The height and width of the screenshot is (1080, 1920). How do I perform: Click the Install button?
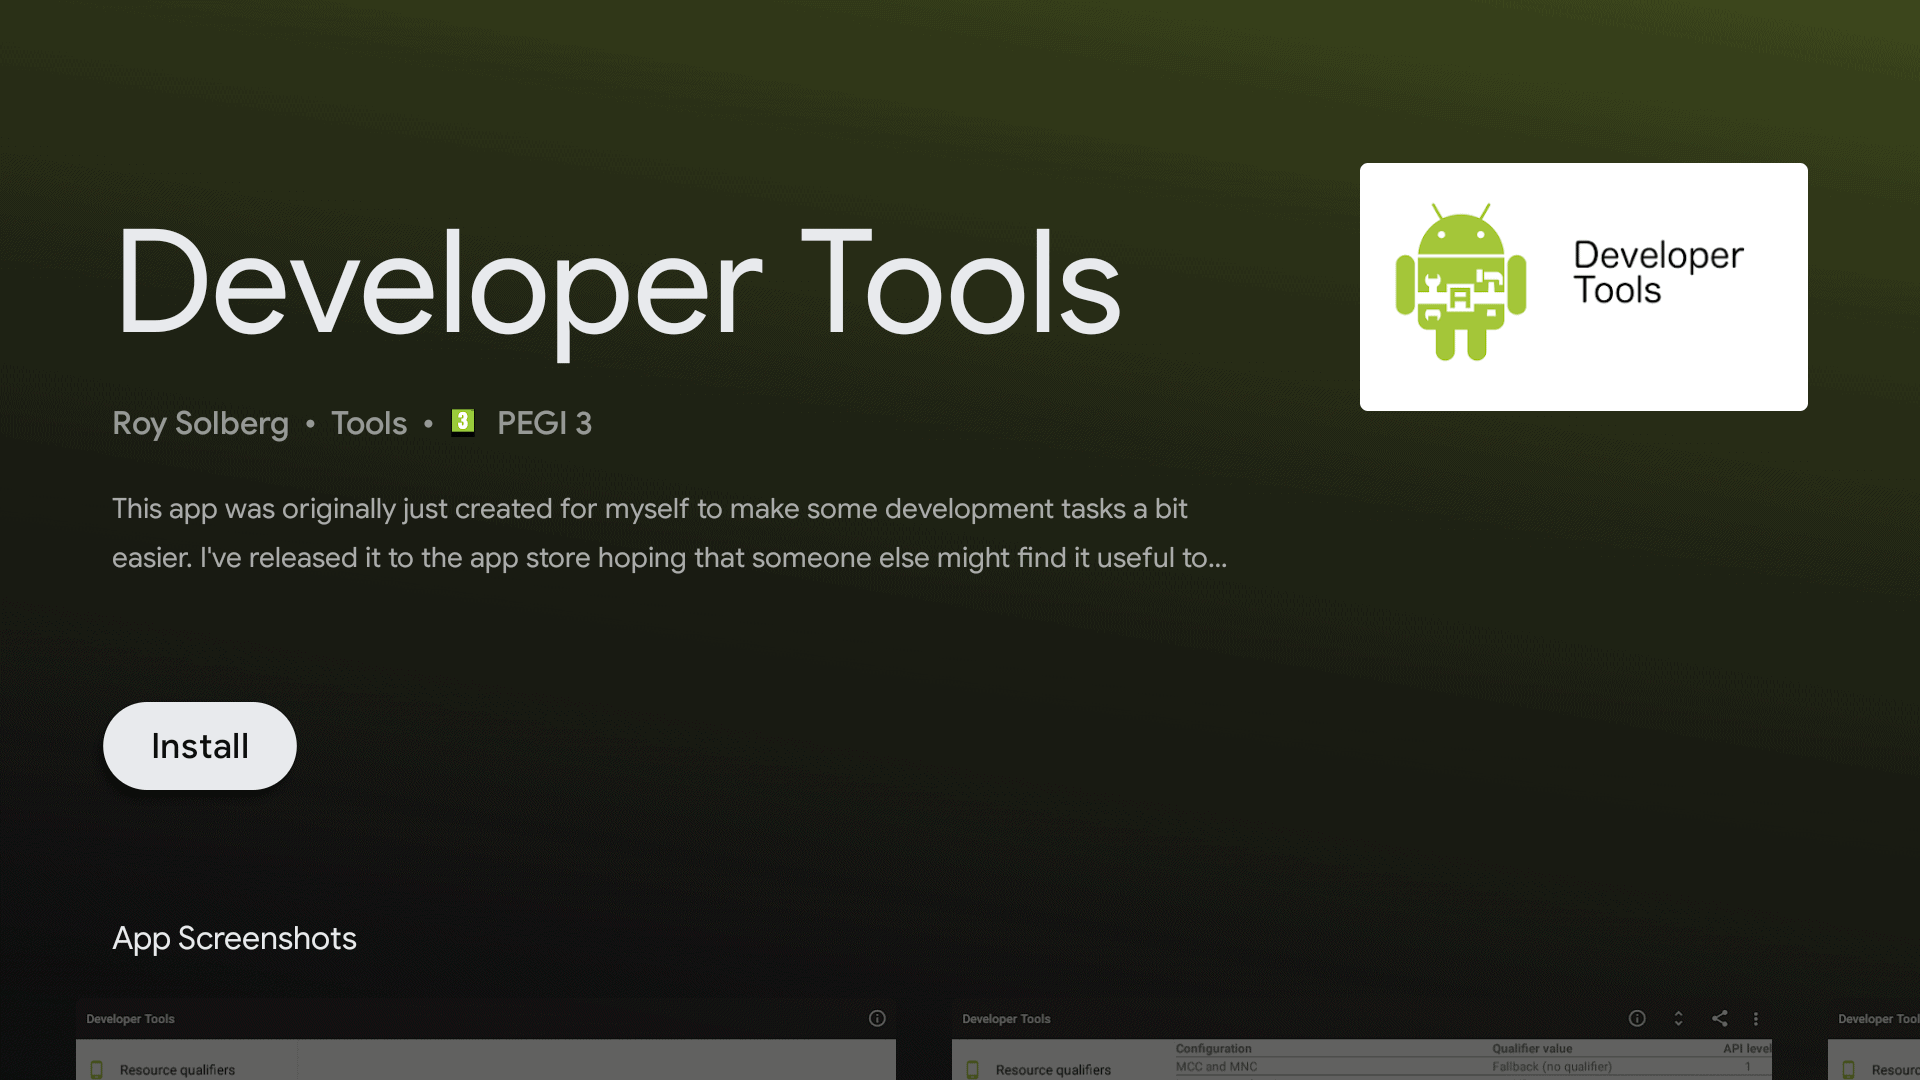coord(200,746)
